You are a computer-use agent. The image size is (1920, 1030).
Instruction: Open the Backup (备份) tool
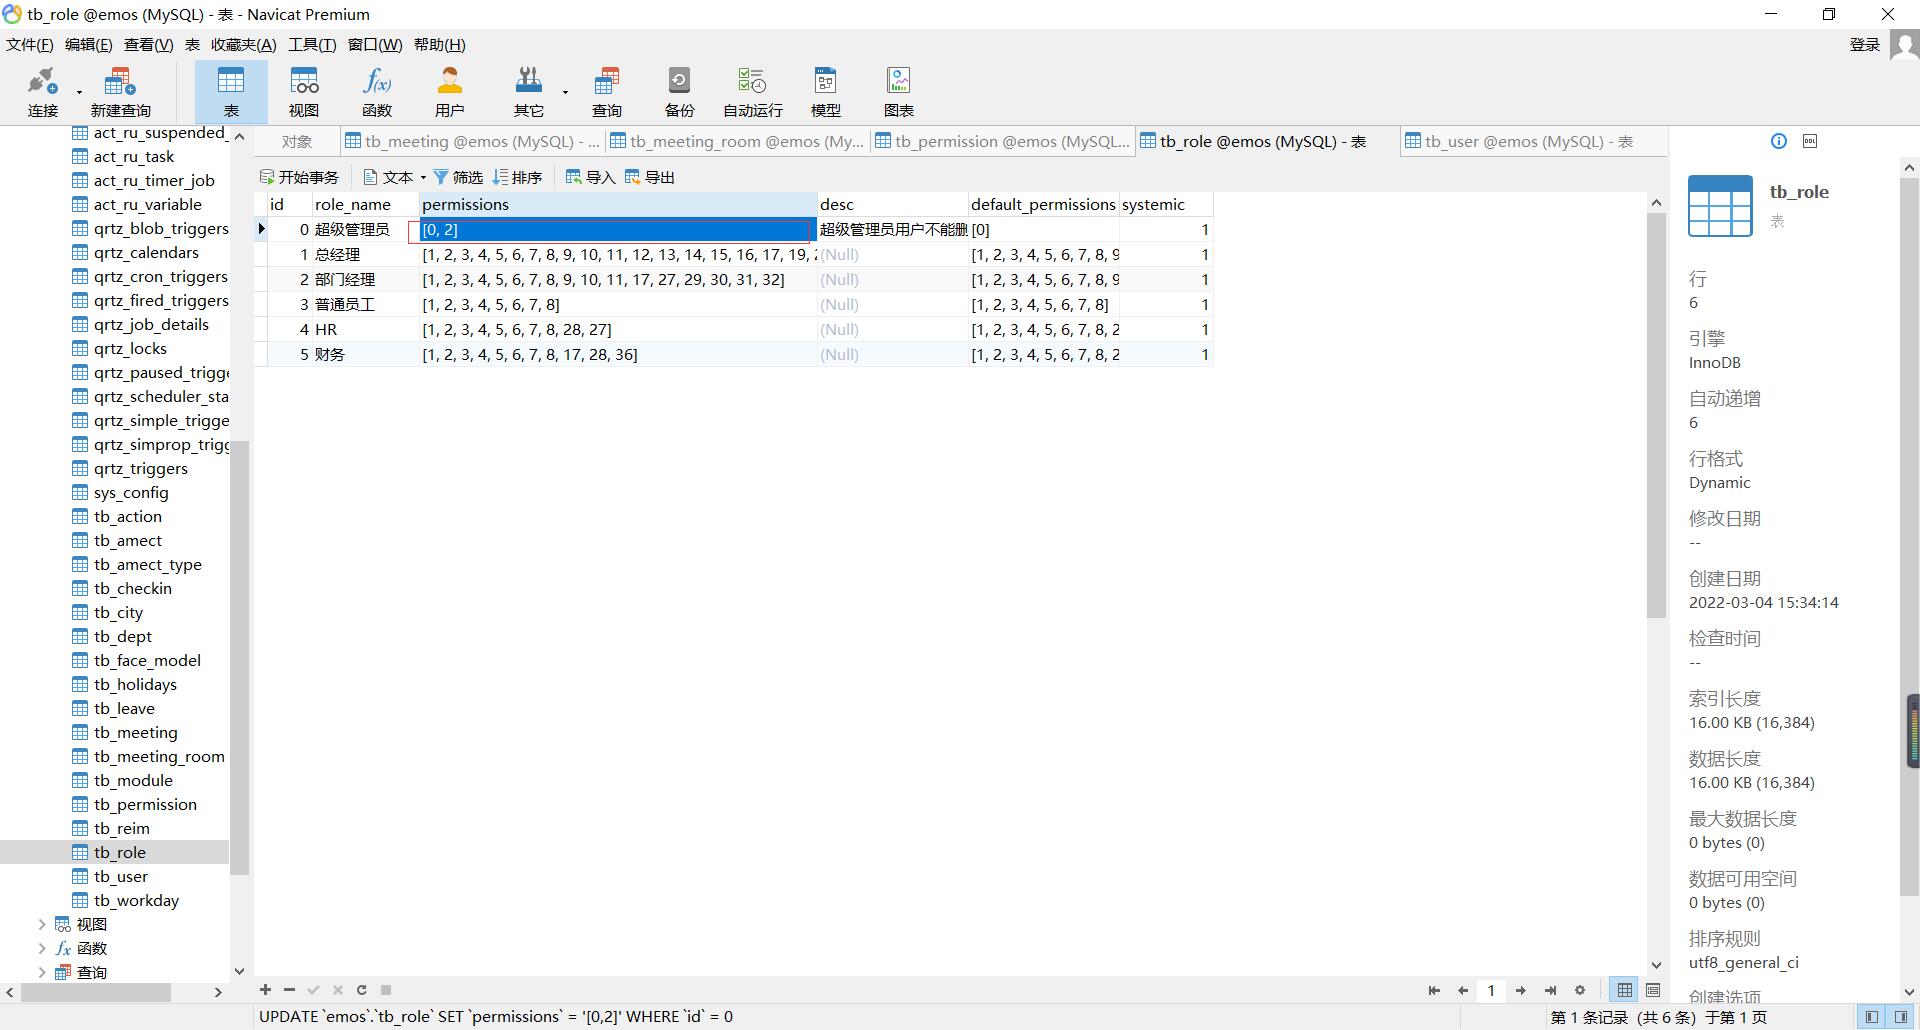(679, 92)
